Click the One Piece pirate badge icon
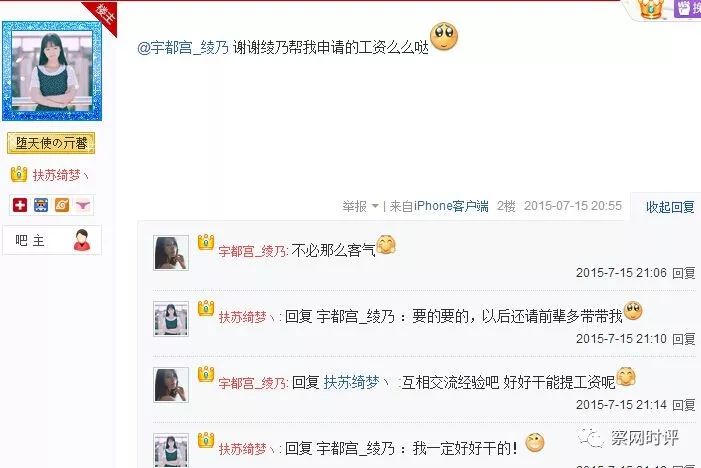 click(x=41, y=205)
